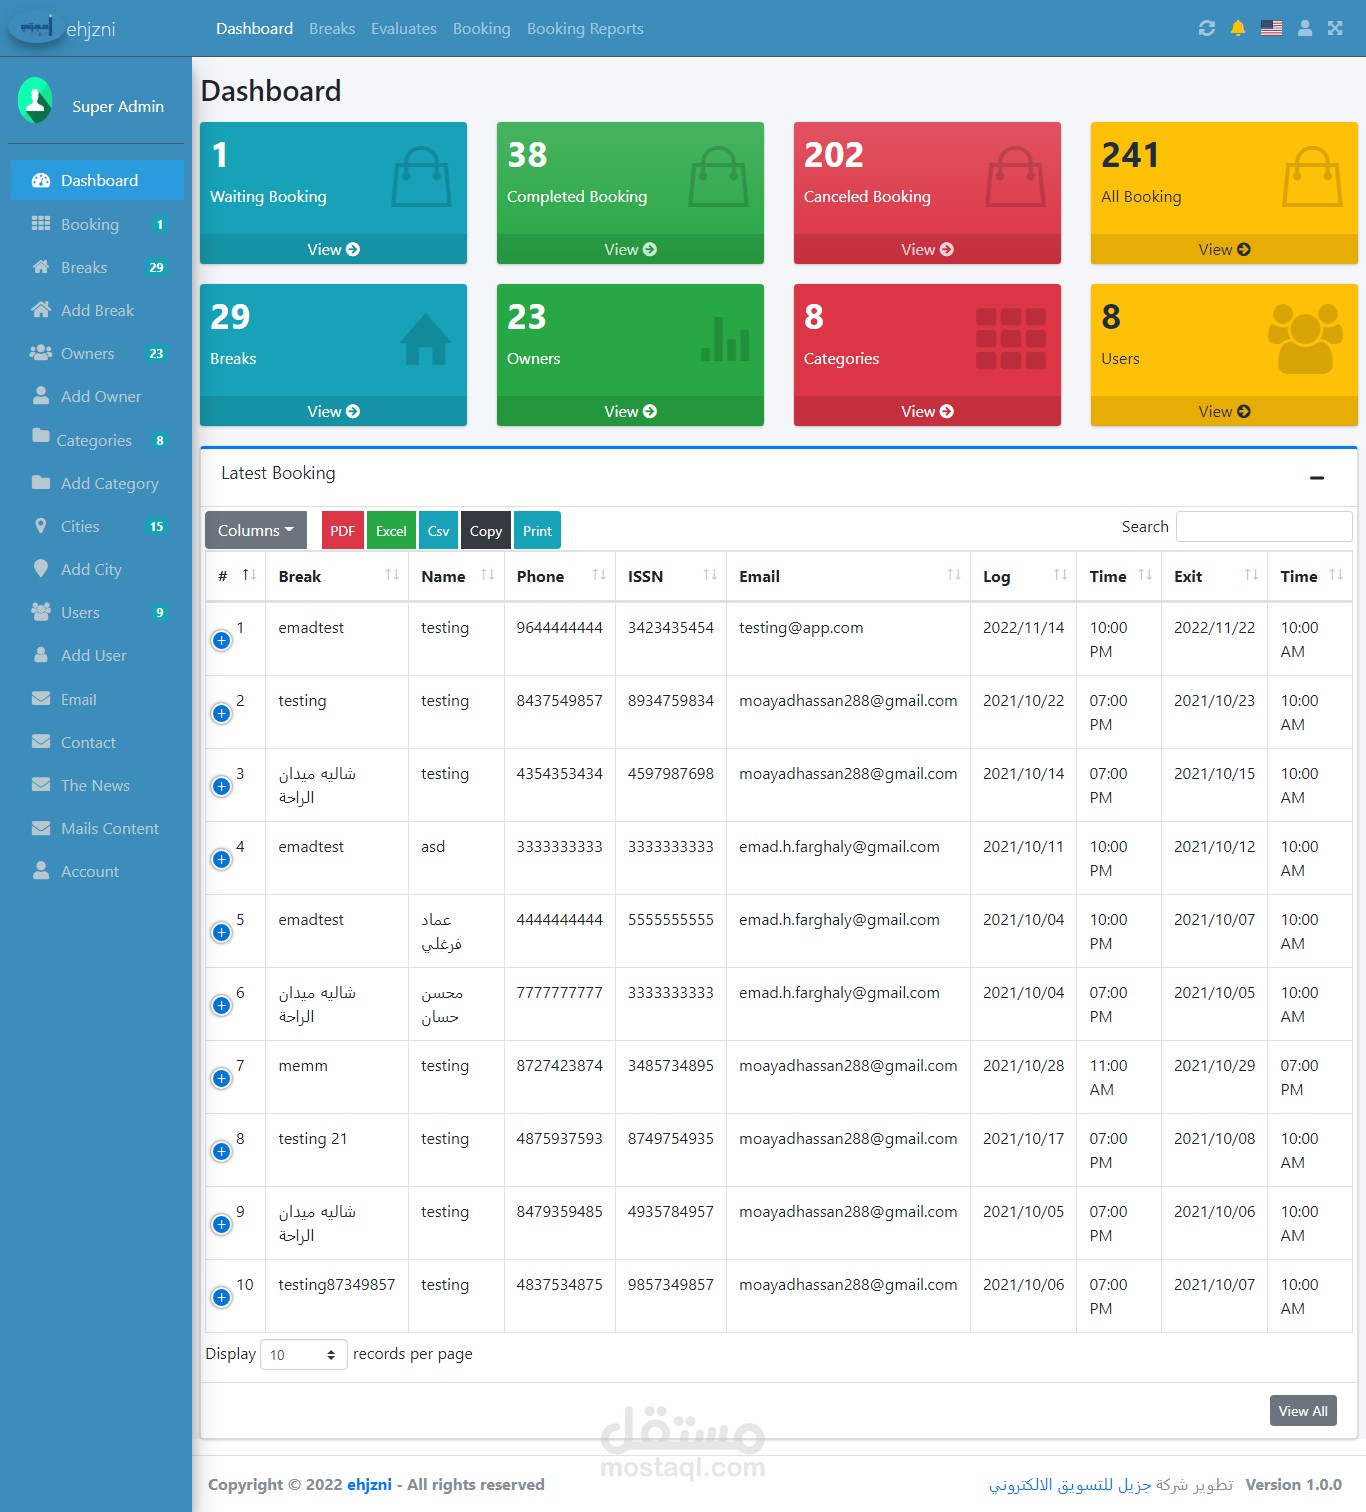Click the Arabic developer link in footer

point(1070,1485)
